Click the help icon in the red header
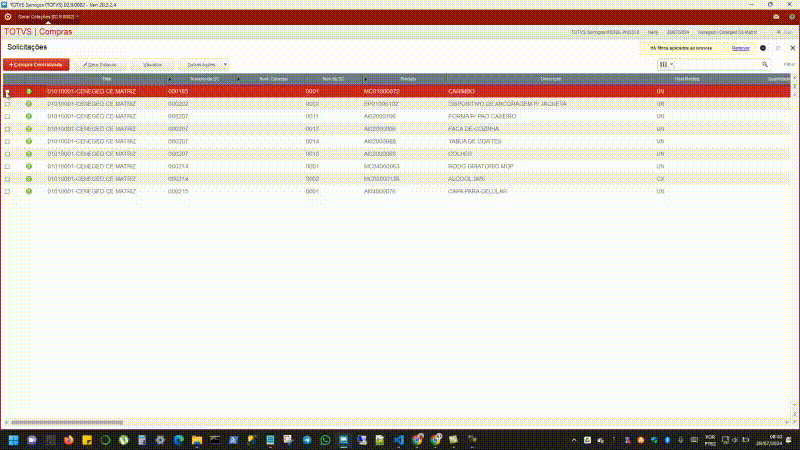 [790, 17]
